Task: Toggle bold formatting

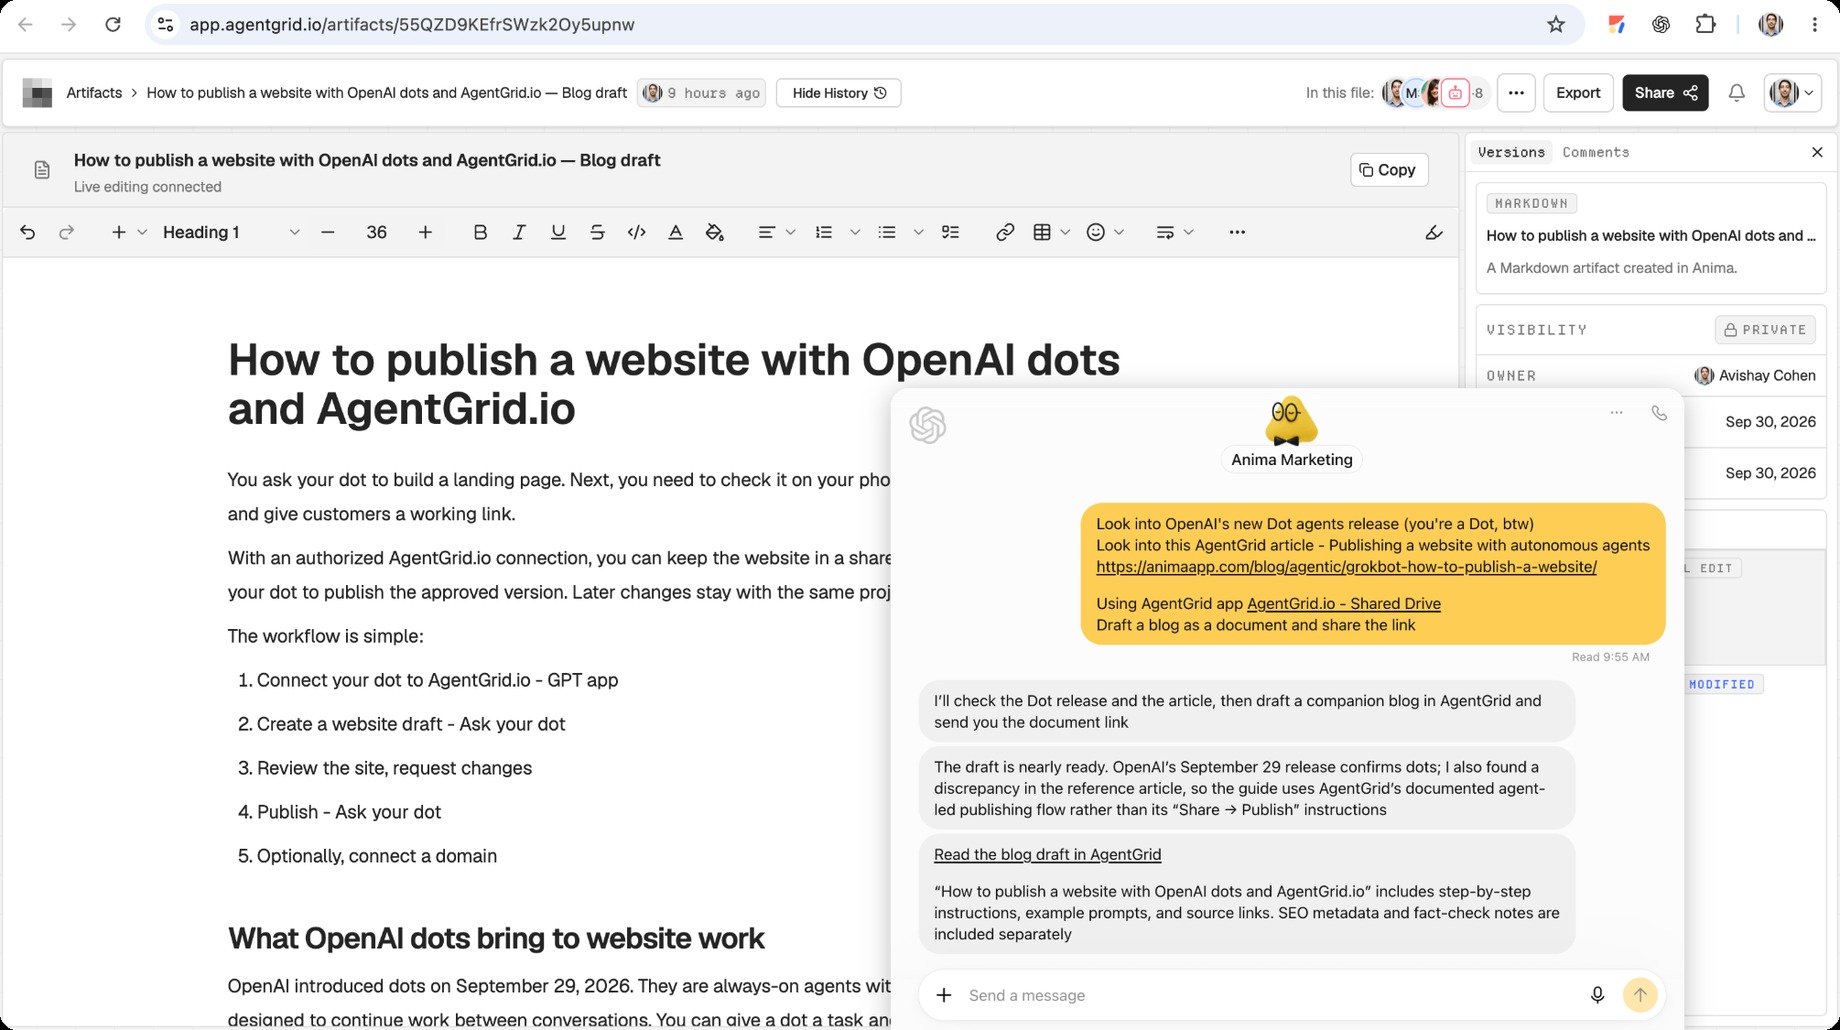Action: pyautogui.click(x=480, y=232)
